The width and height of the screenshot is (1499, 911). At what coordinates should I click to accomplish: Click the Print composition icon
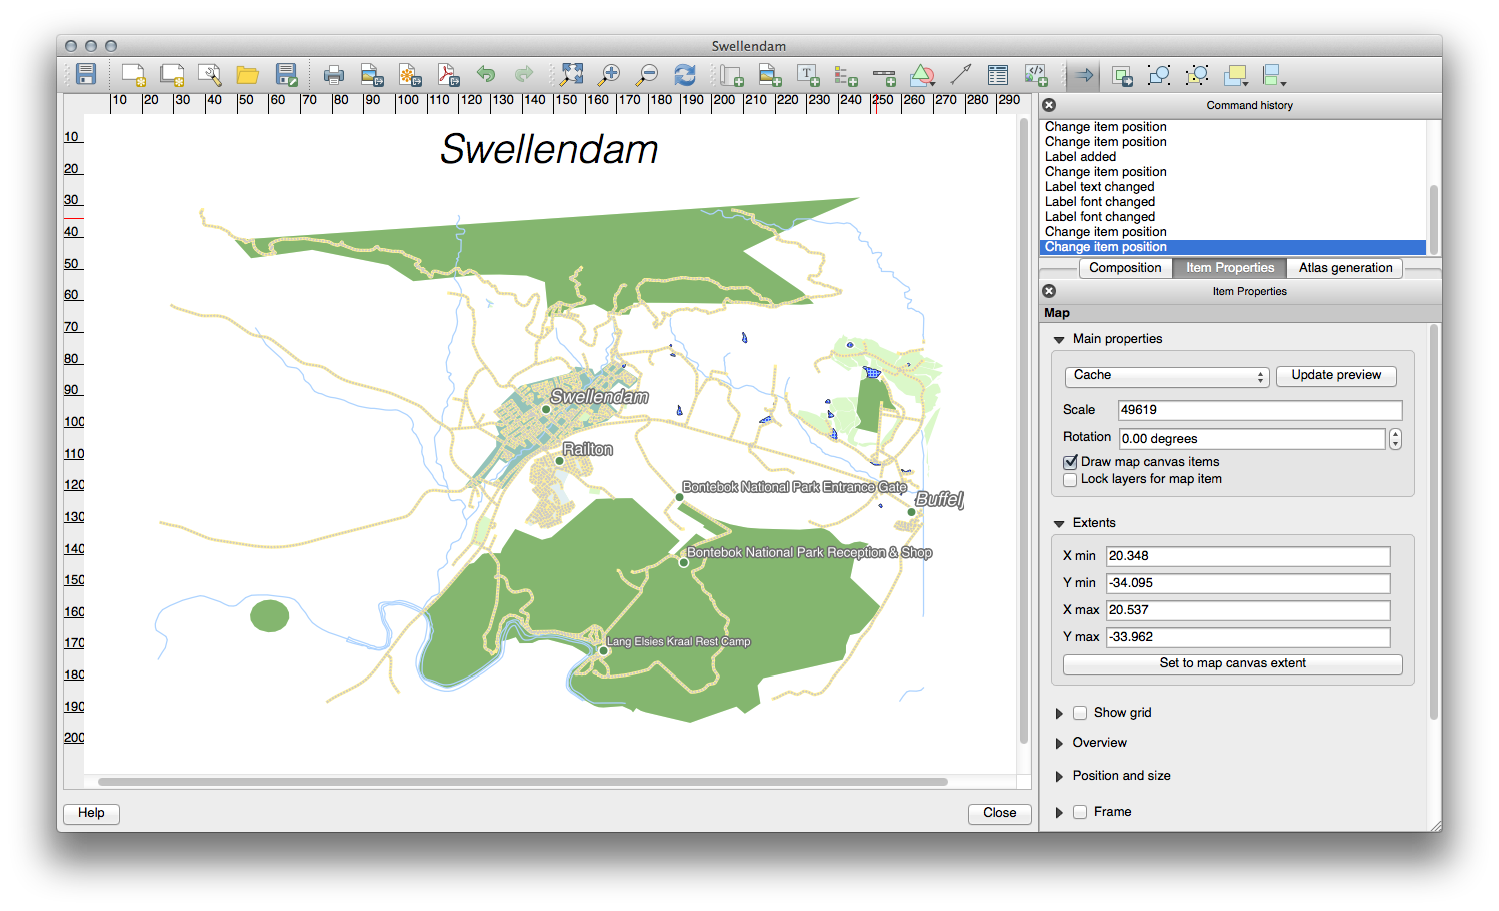334,75
